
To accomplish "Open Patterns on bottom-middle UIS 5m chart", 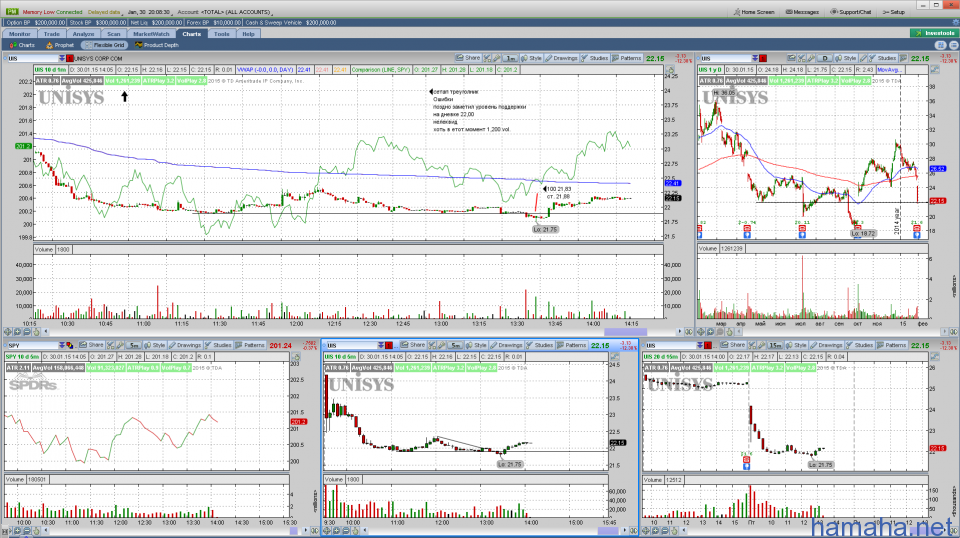I will [572, 346].
